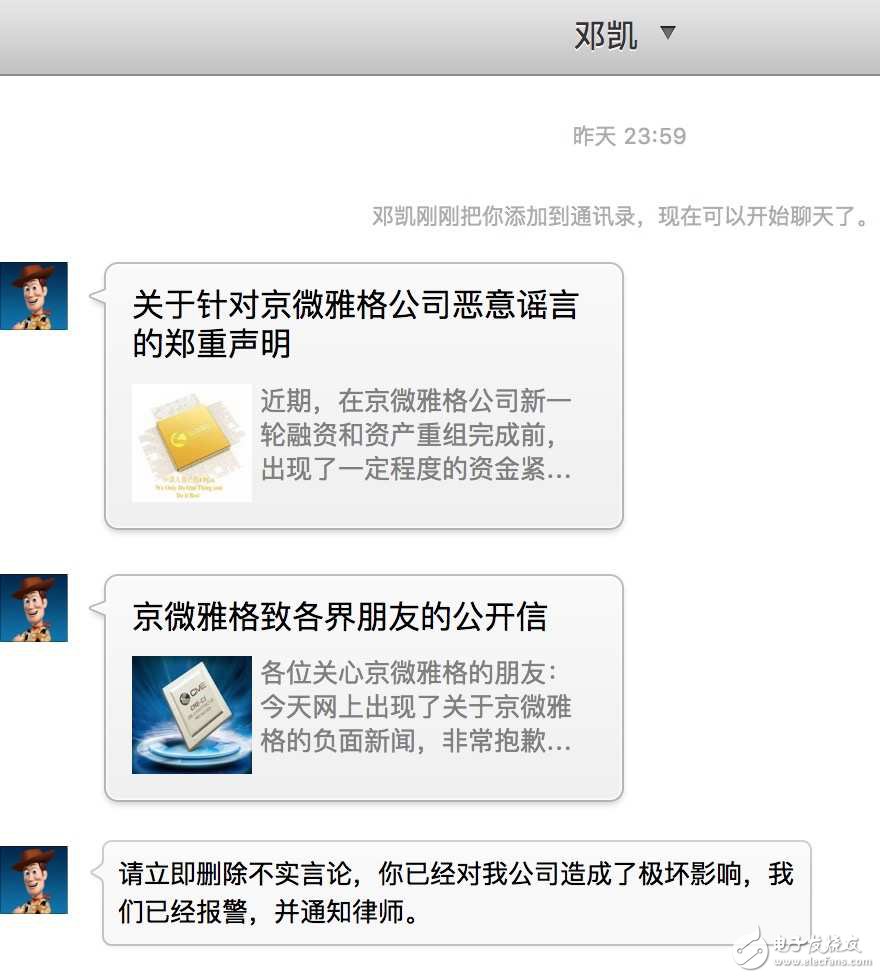
Task: Click the 昨天 23:59 timestamp
Action: [629, 136]
